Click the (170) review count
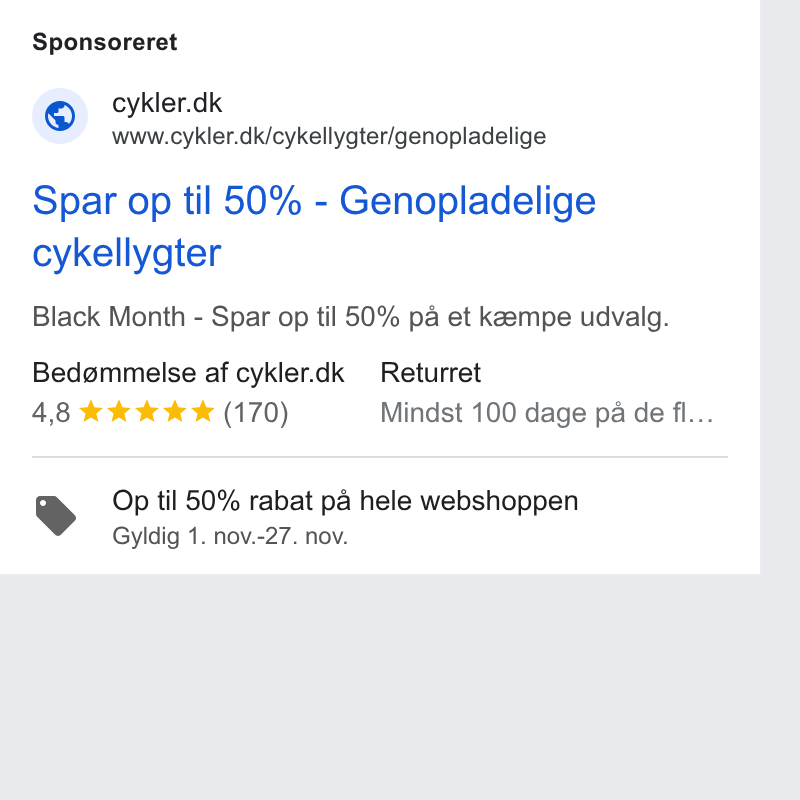800x800 pixels. (x=256, y=412)
